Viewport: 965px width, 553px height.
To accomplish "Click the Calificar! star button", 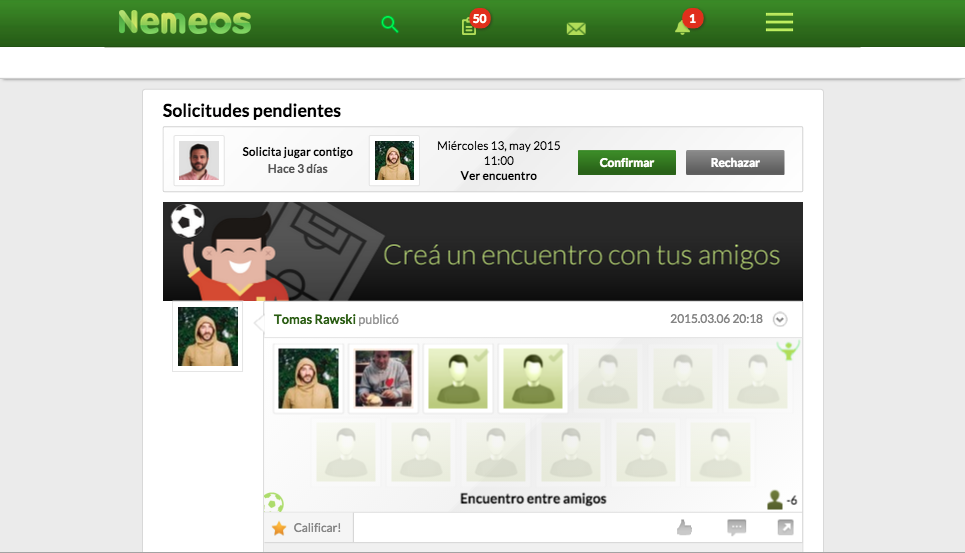I will pos(308,528).
